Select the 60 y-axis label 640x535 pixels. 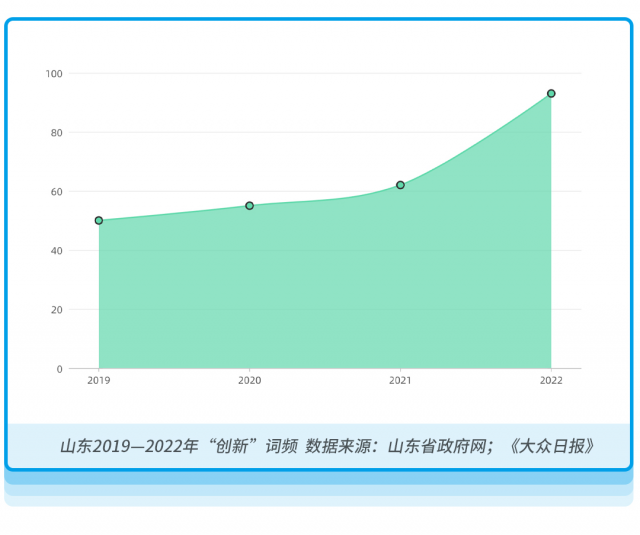point(56,192)
